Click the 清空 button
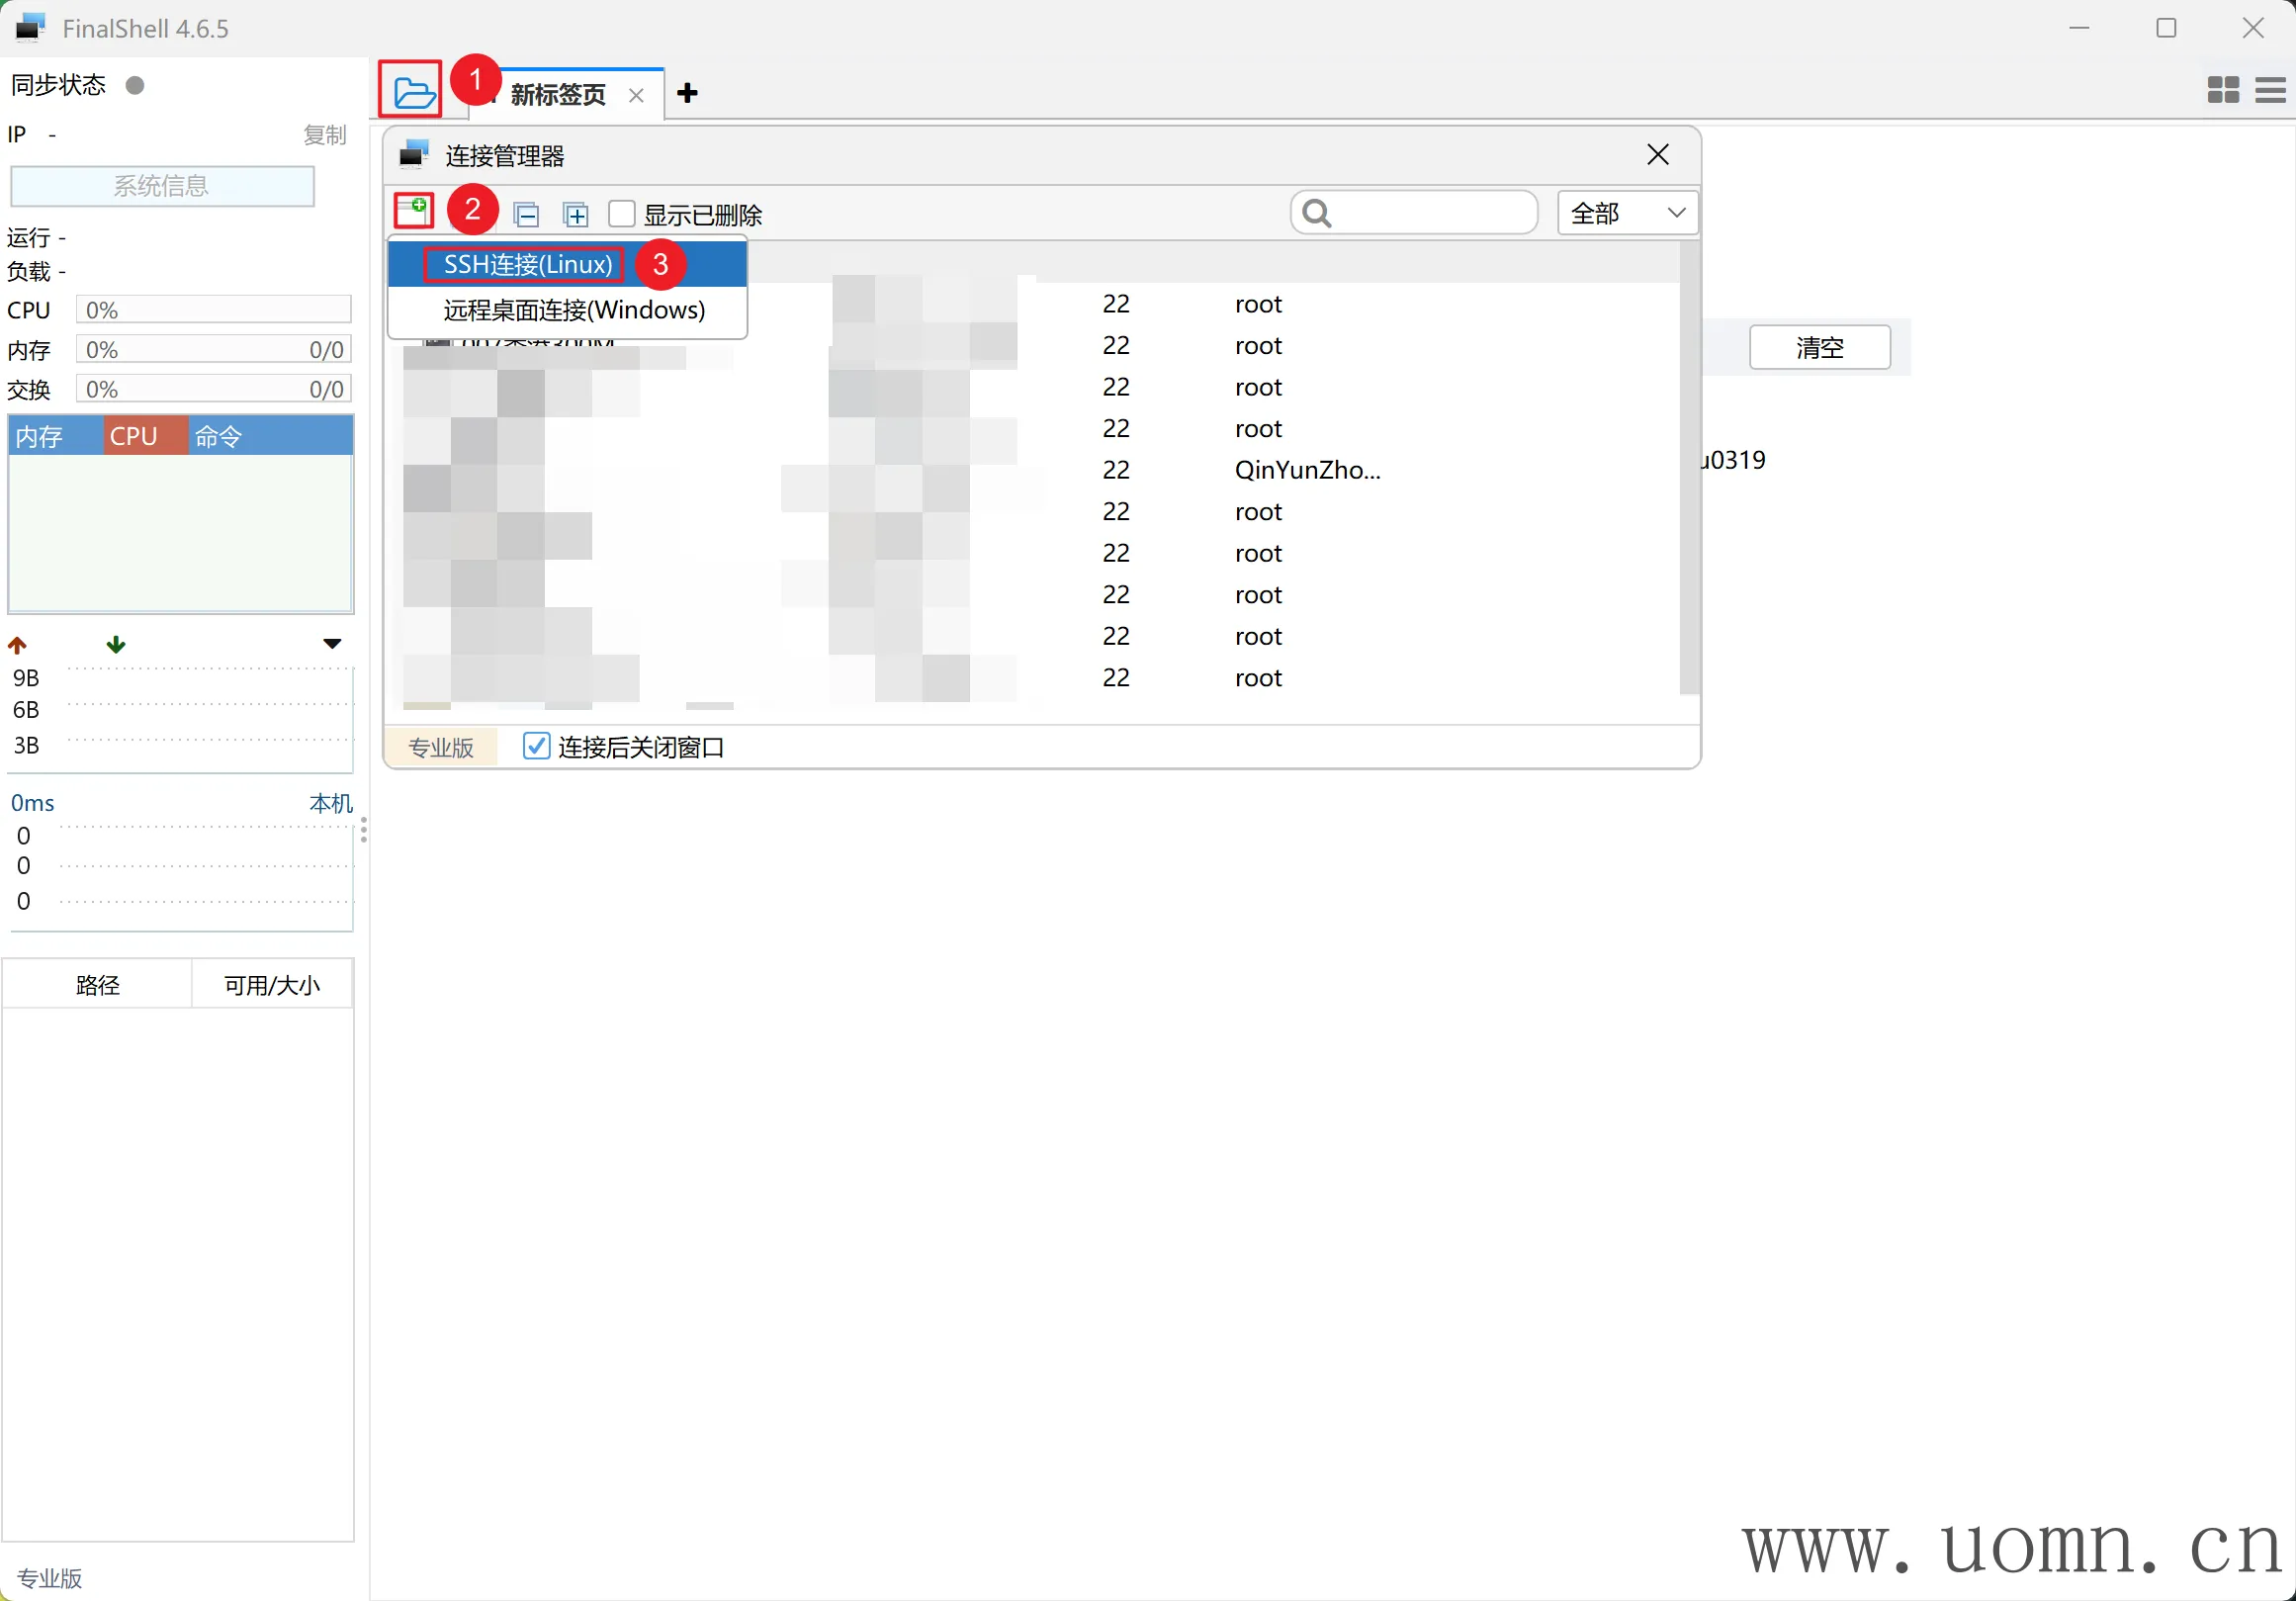The width and height of the screenshot is (2296, 1601). 1818,348
